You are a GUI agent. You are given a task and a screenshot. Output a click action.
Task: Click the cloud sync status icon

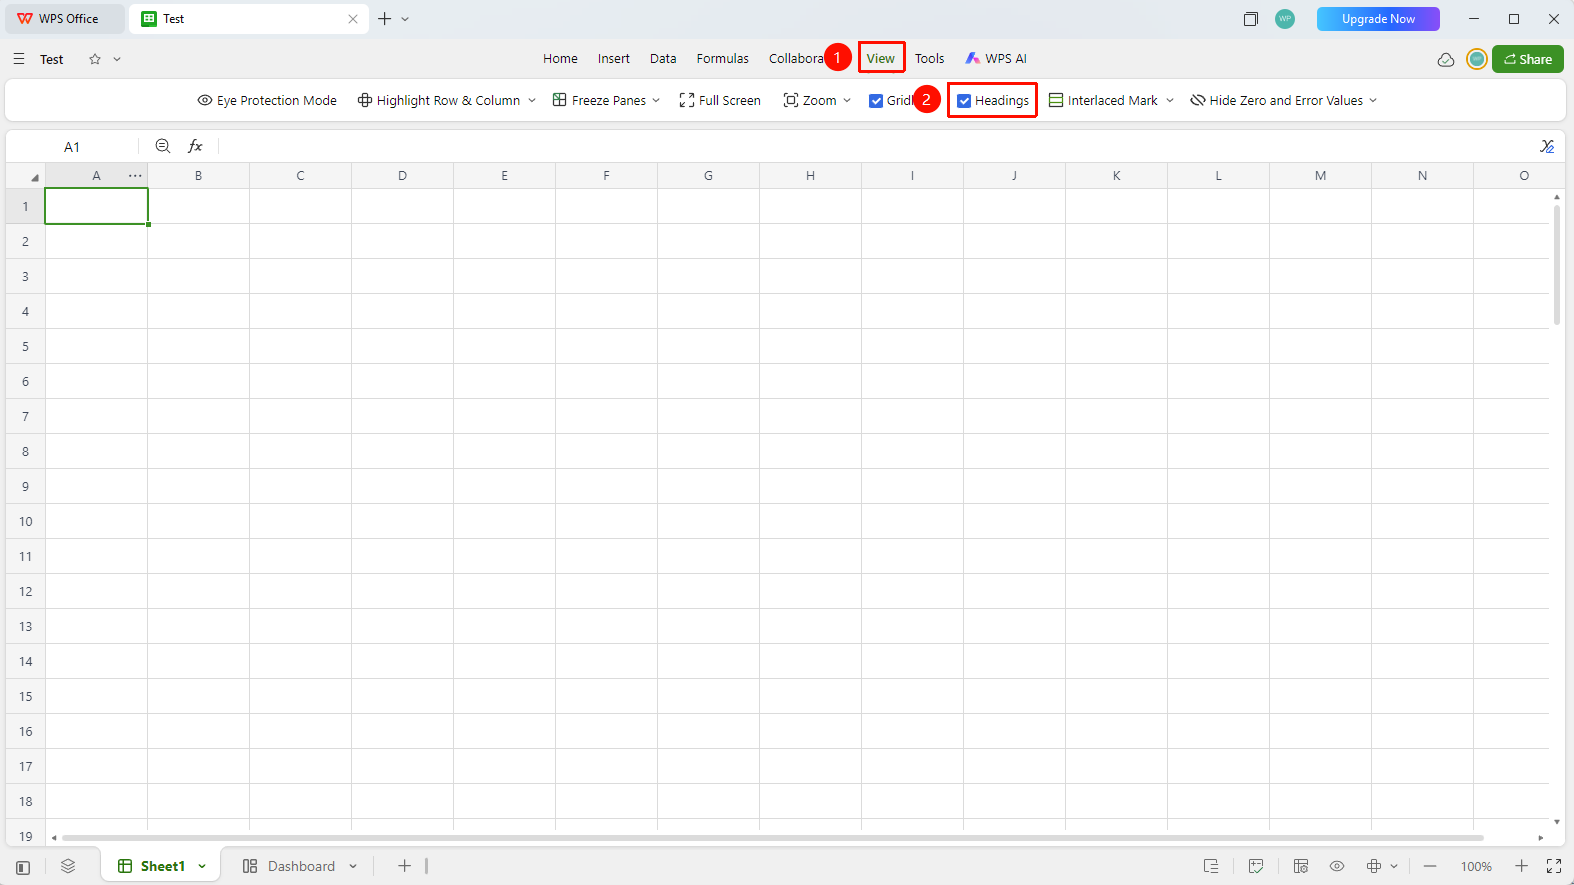coord(1446,59)
